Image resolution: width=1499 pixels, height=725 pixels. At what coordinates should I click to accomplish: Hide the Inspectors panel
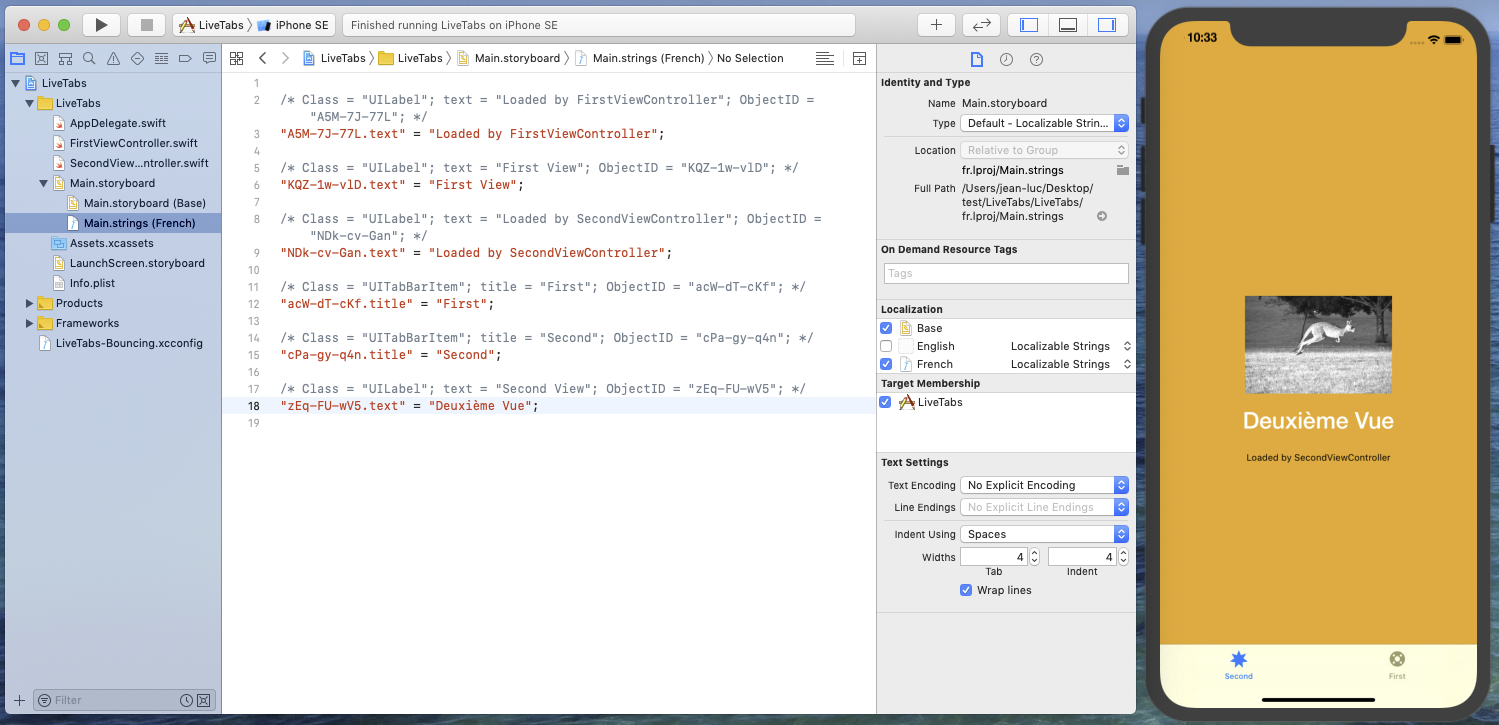coord(1106,25)
